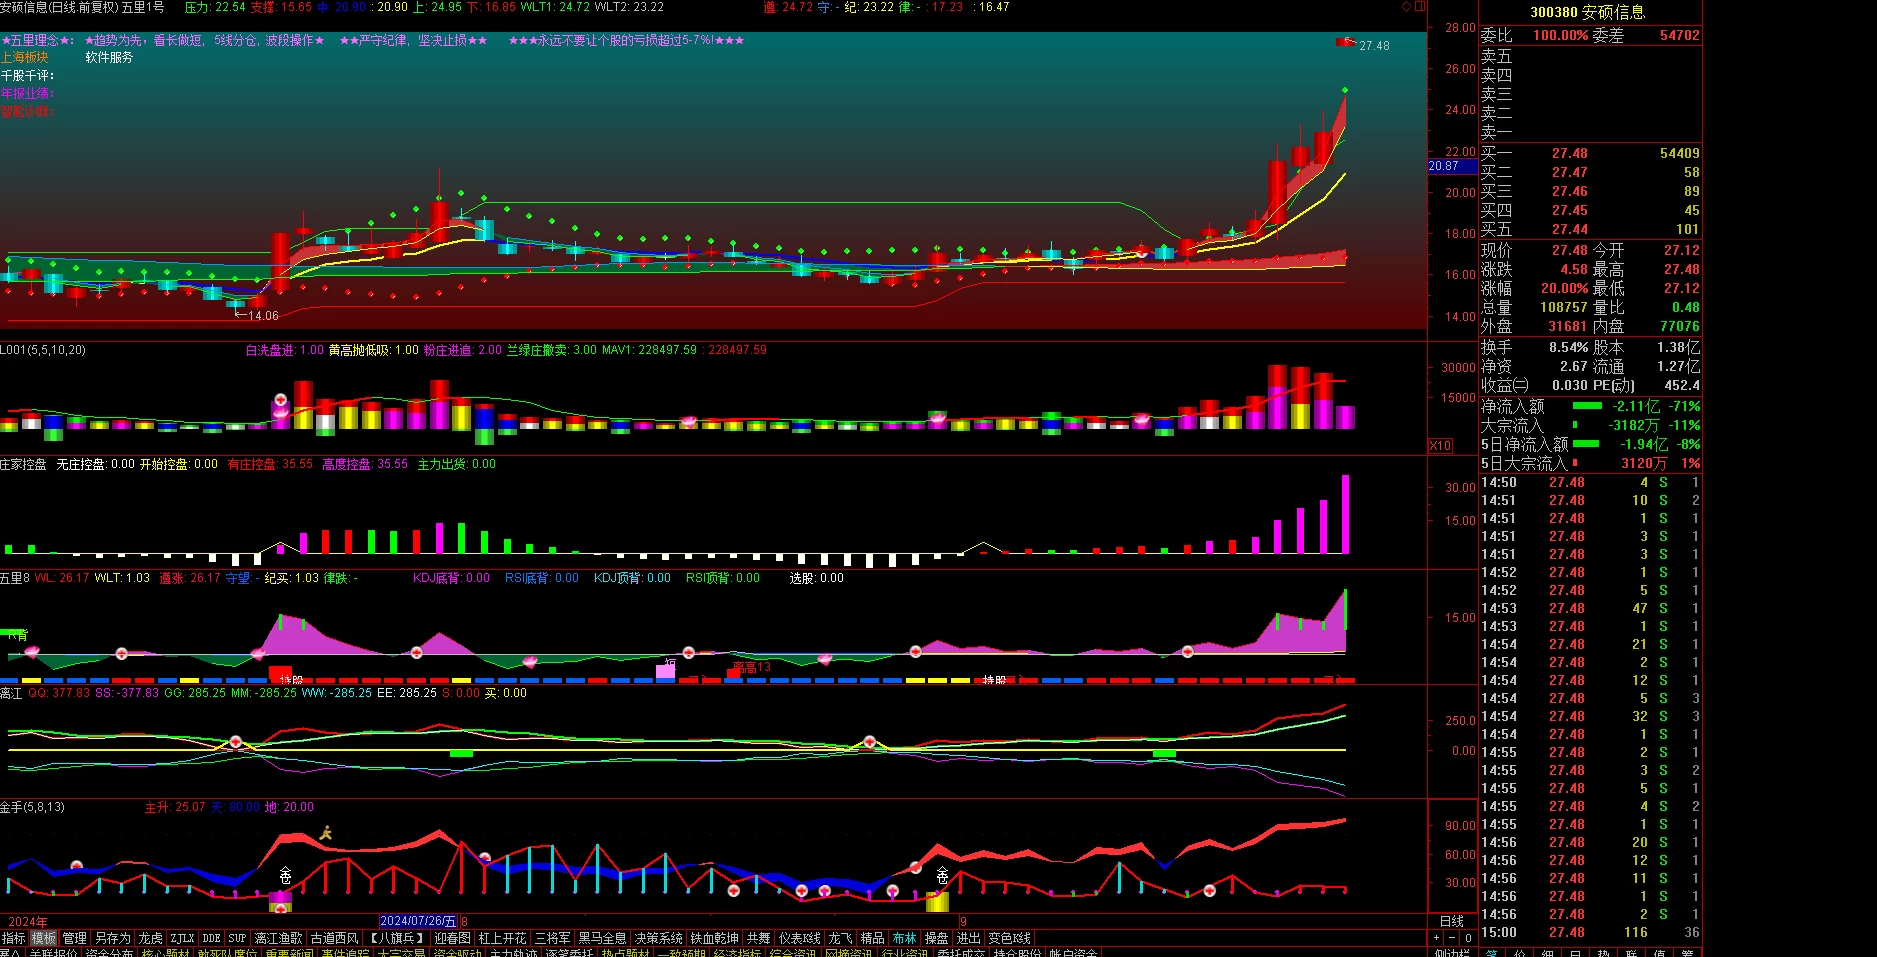Click the 资金驱动 bottom link
This screenshot has width=1877, height=957.
coord(458,953)
